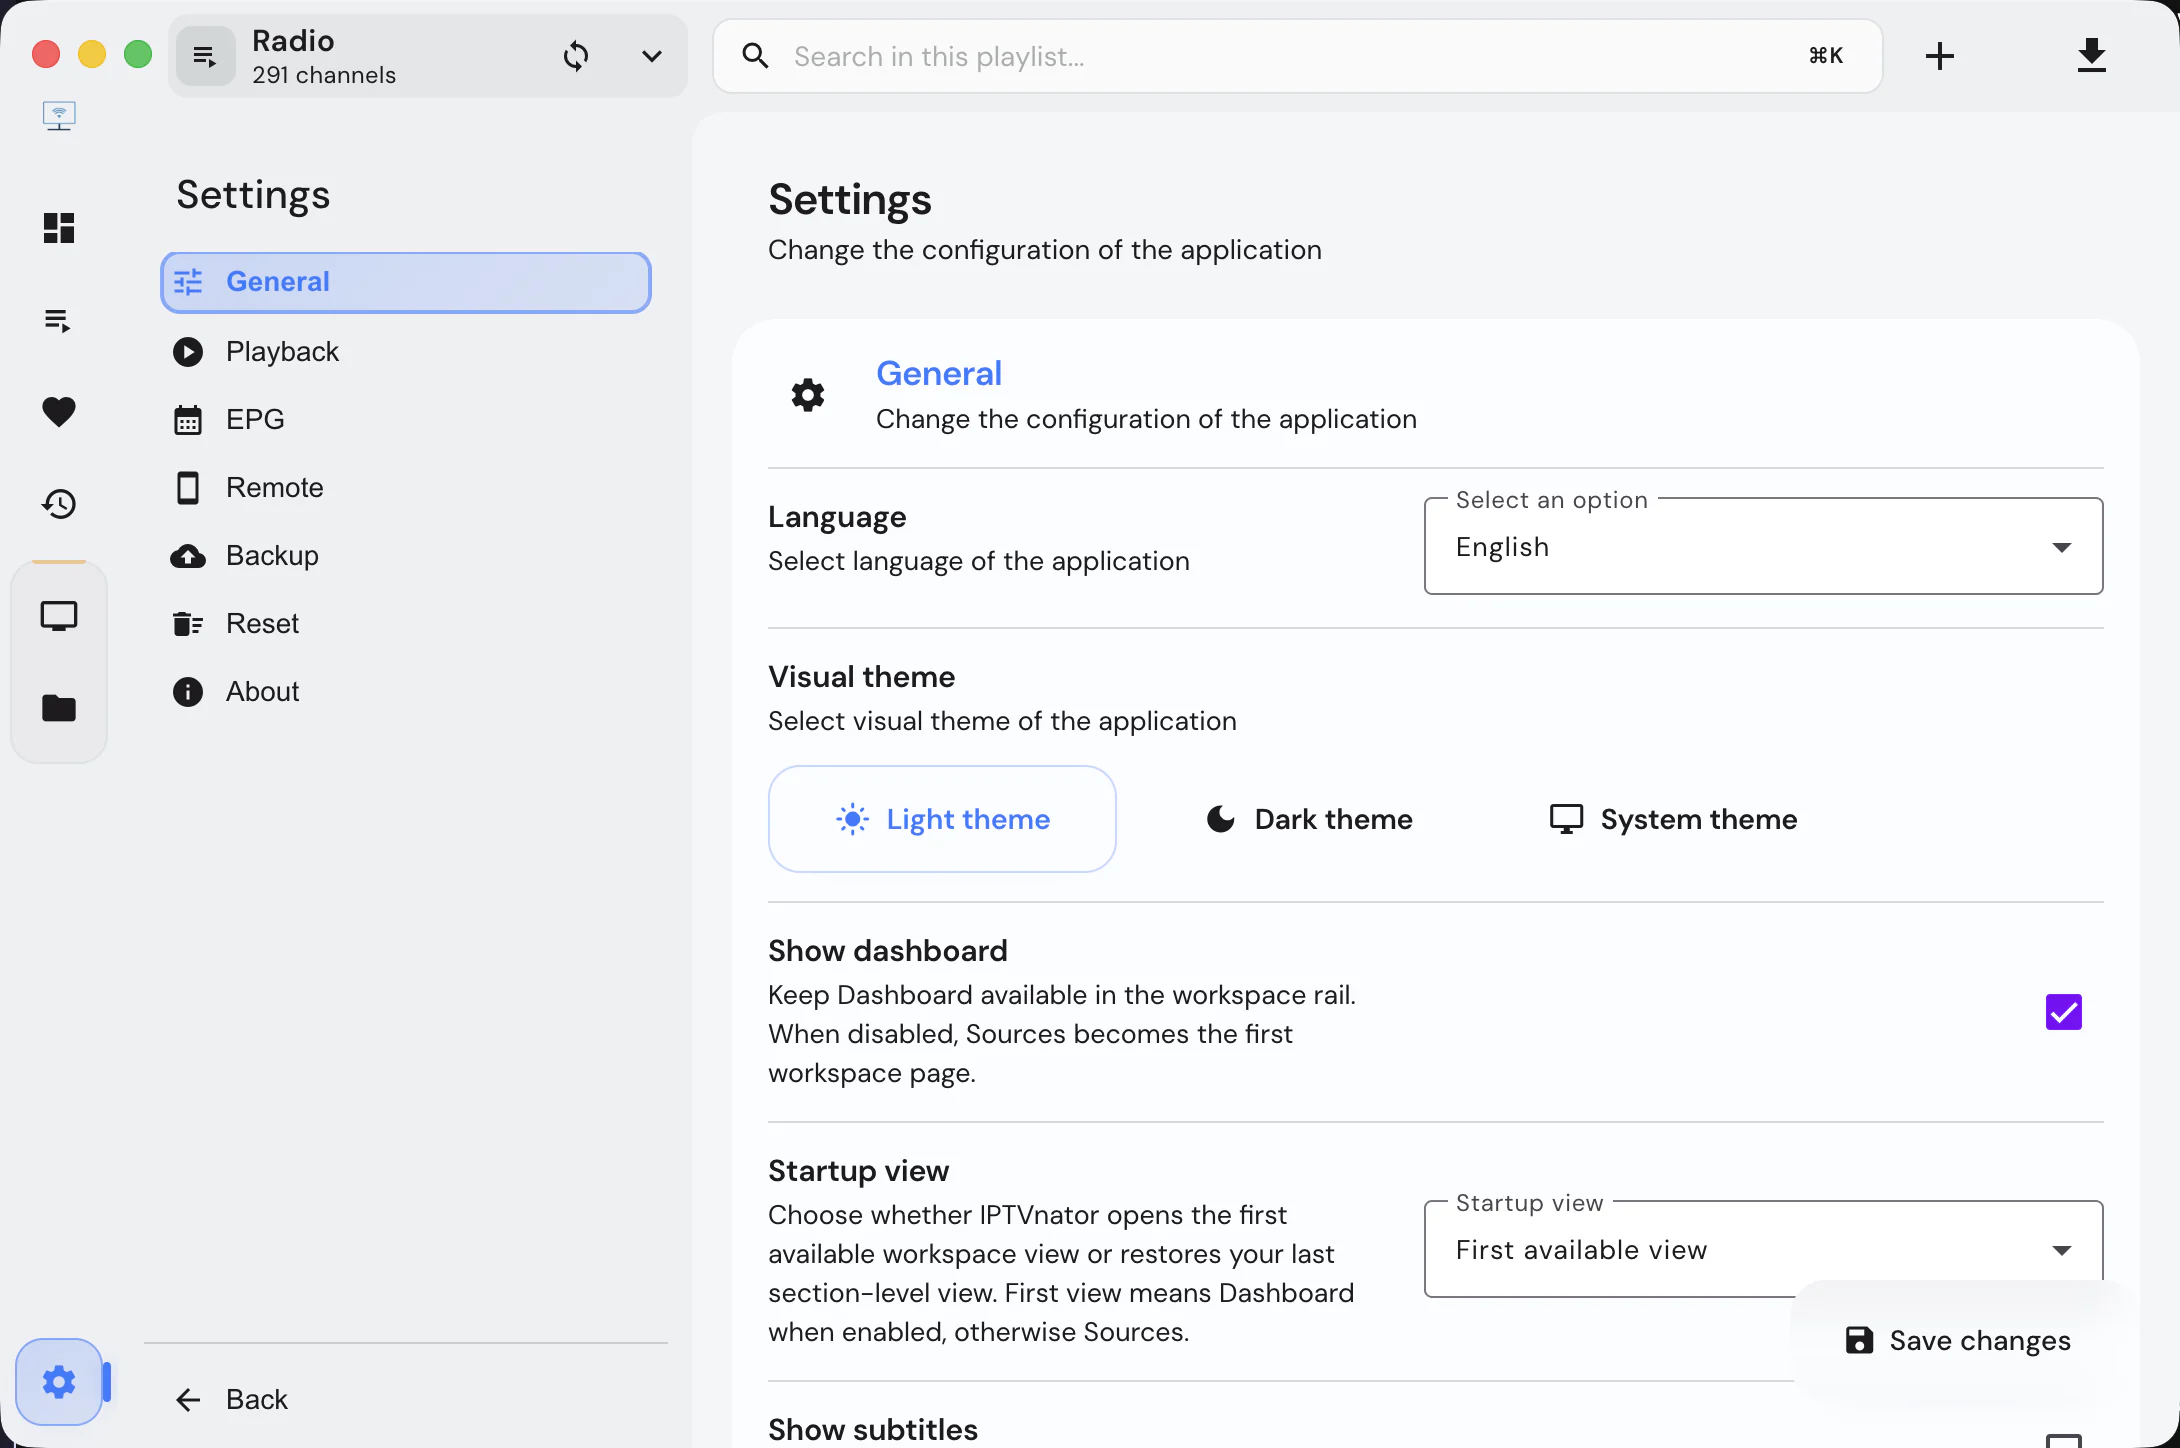Select the TV monitor icon in rail
2180x1448 pixels.
point(59,616)
